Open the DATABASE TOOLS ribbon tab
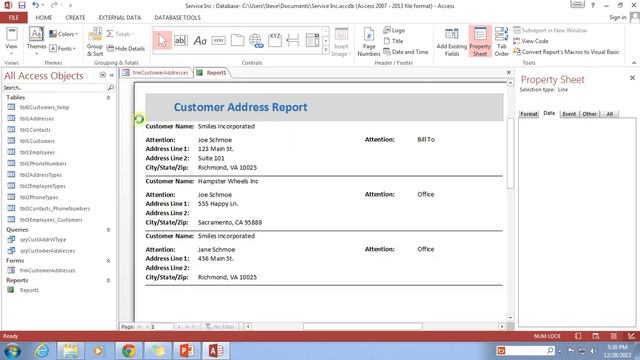The height and width of the screenshot is (360, 640). 177,18
